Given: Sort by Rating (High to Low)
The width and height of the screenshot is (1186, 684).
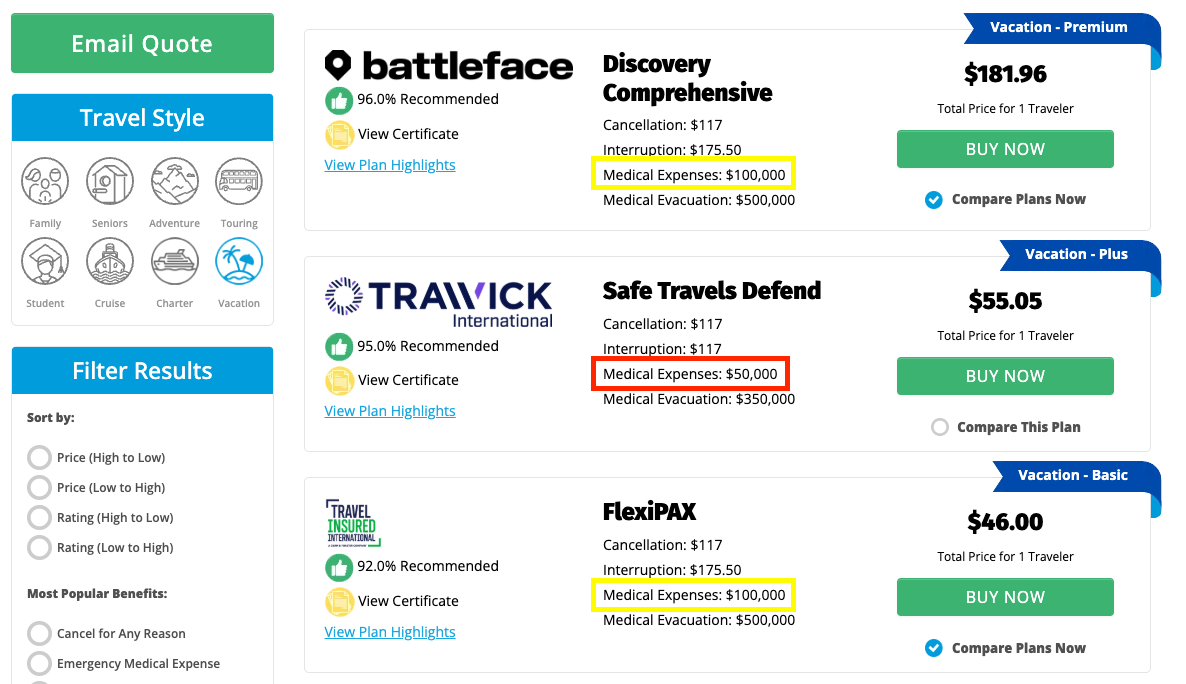Looking at the screenshot, I should 38,517.
